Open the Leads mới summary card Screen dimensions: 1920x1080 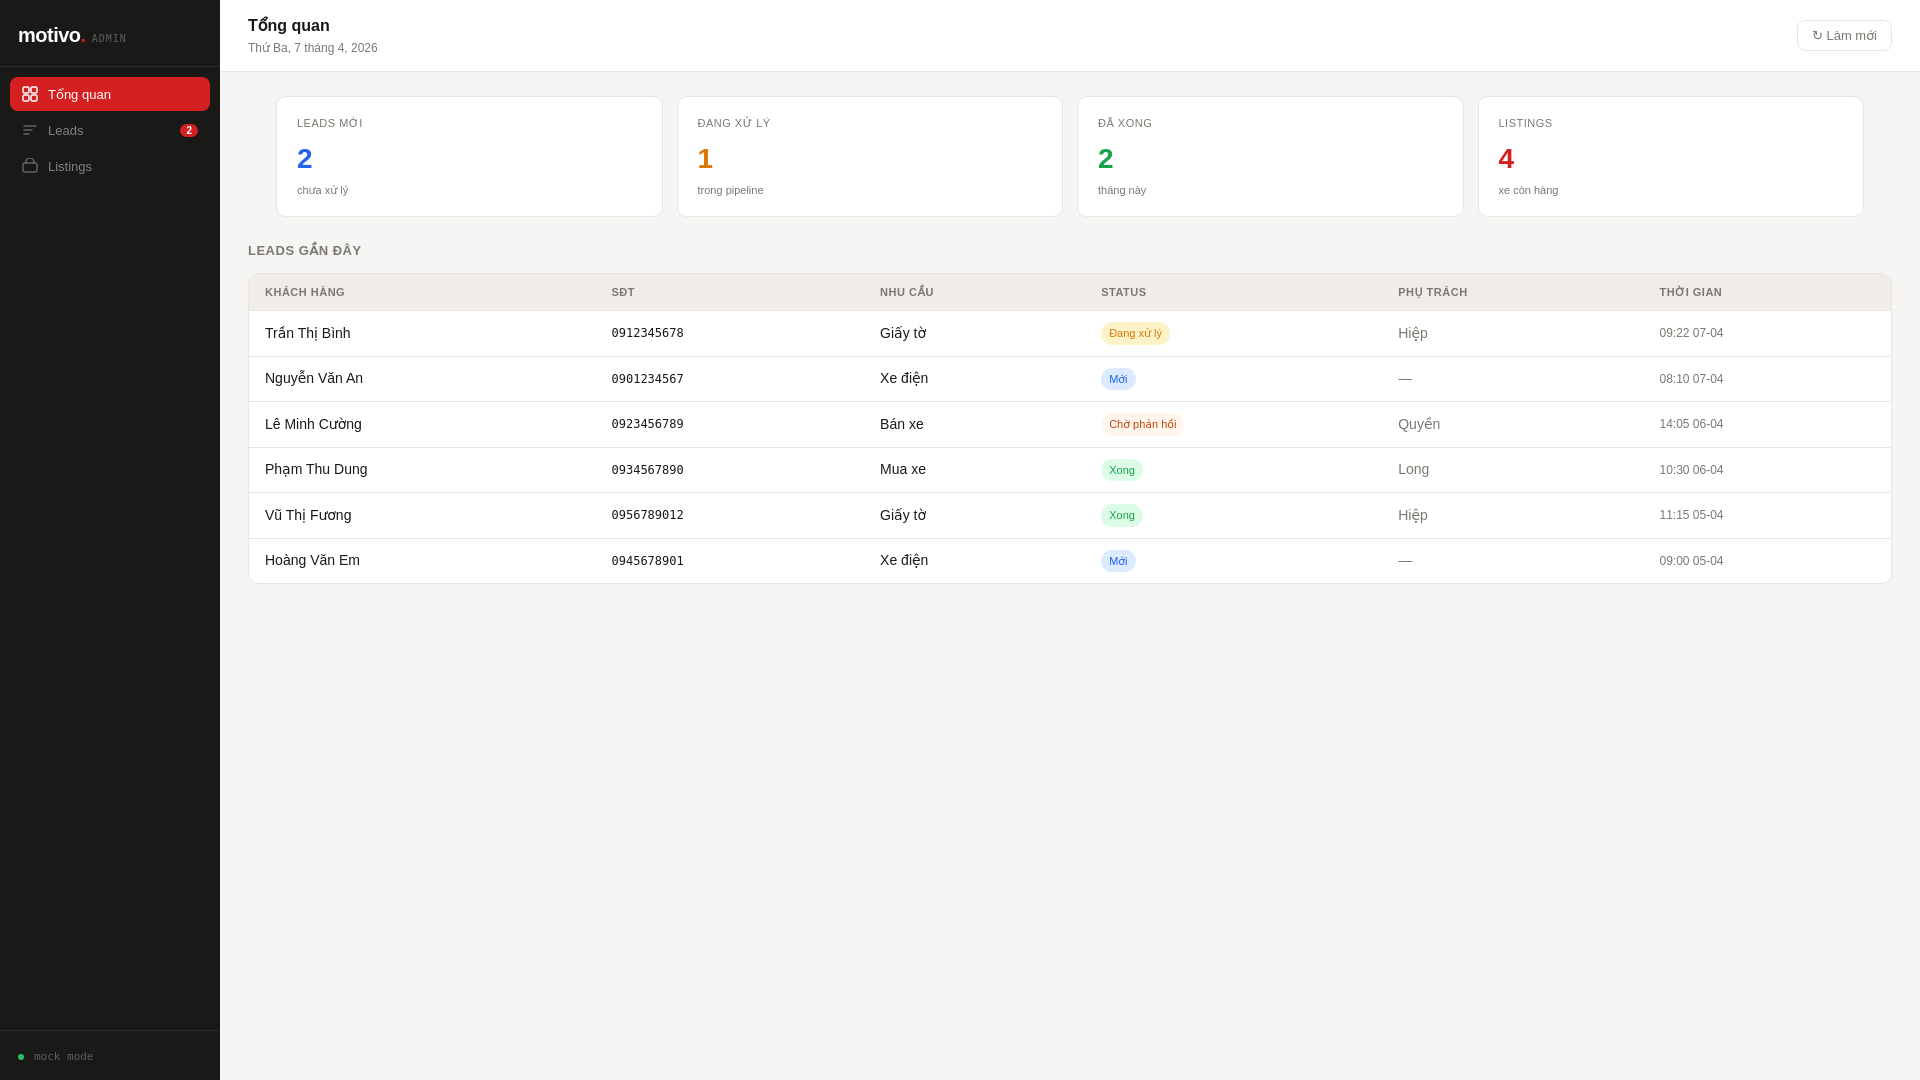pos(469,156)
